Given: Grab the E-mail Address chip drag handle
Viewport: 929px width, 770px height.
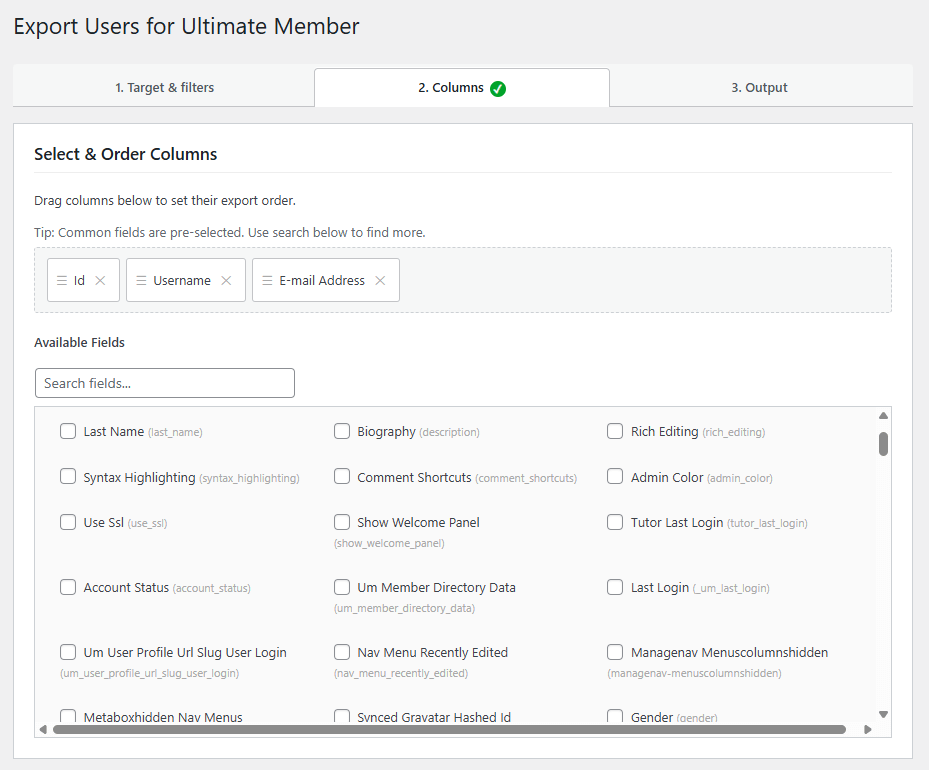Looking at the screenshot, I should tap(267, 281).
